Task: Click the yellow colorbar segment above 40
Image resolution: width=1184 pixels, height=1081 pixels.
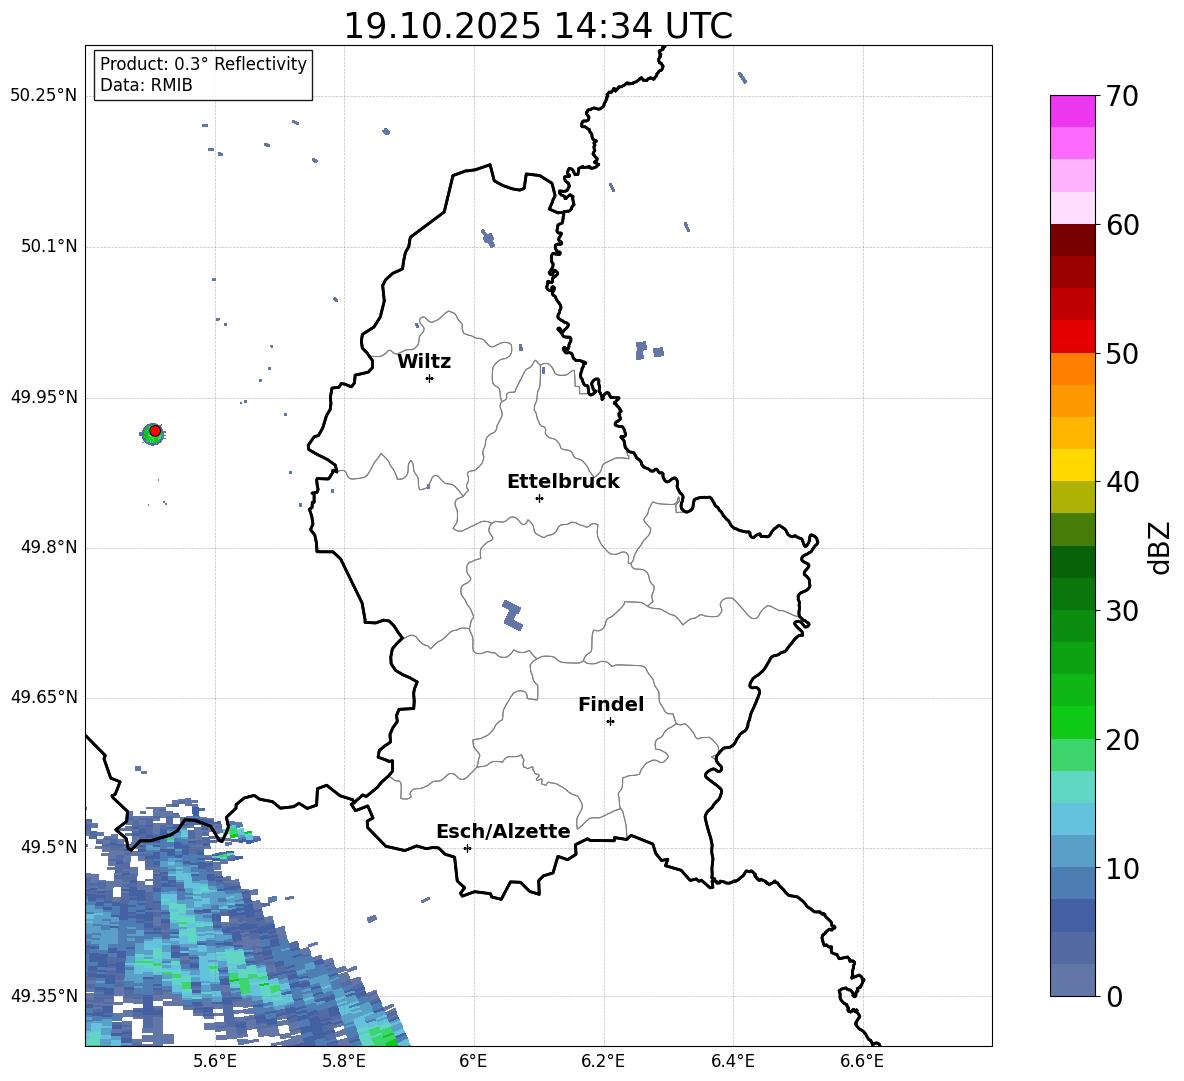Action: point(1072,465)
